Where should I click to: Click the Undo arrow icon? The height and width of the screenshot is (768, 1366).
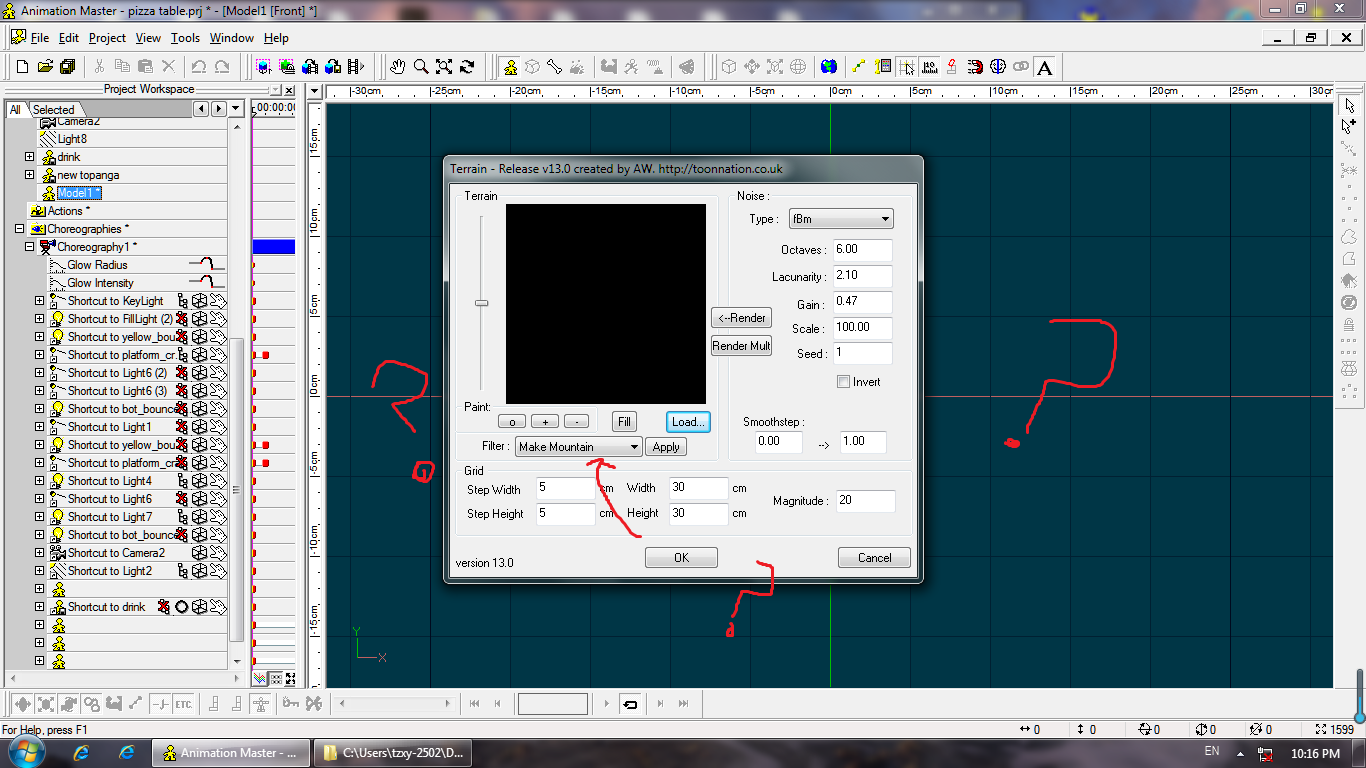point(198,67)
